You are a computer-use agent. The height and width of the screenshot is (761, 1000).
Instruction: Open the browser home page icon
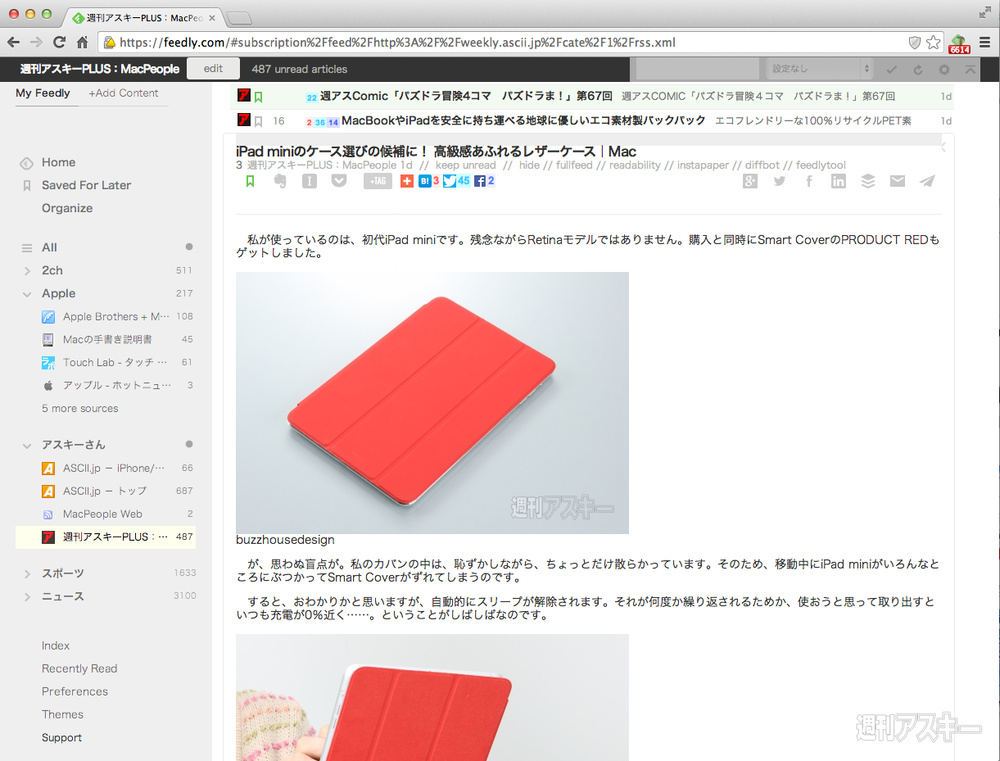click(x=82, y=42)
